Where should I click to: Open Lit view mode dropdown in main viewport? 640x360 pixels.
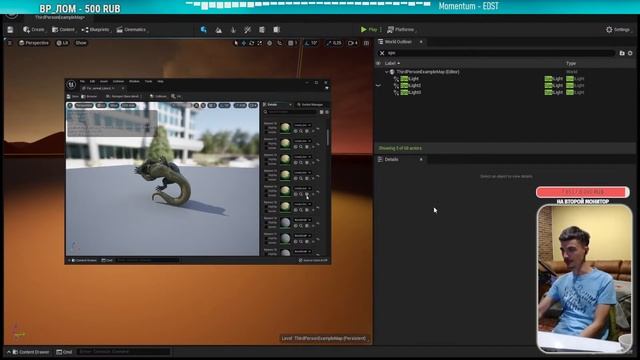pyautogui.click(x=62, y=43)
